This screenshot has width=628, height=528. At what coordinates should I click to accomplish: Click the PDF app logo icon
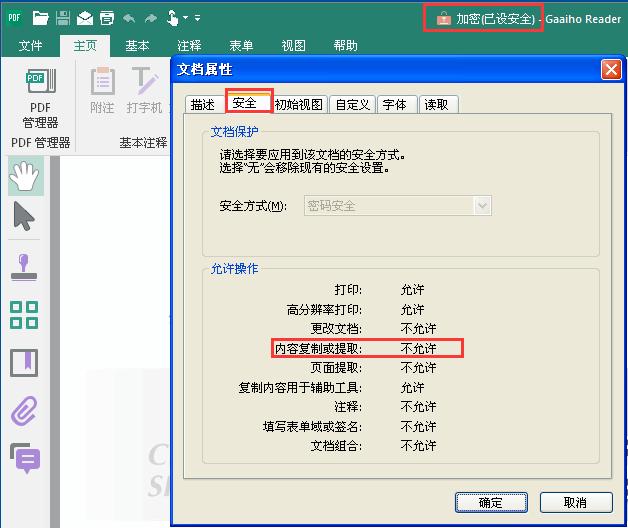click(14, 18)
